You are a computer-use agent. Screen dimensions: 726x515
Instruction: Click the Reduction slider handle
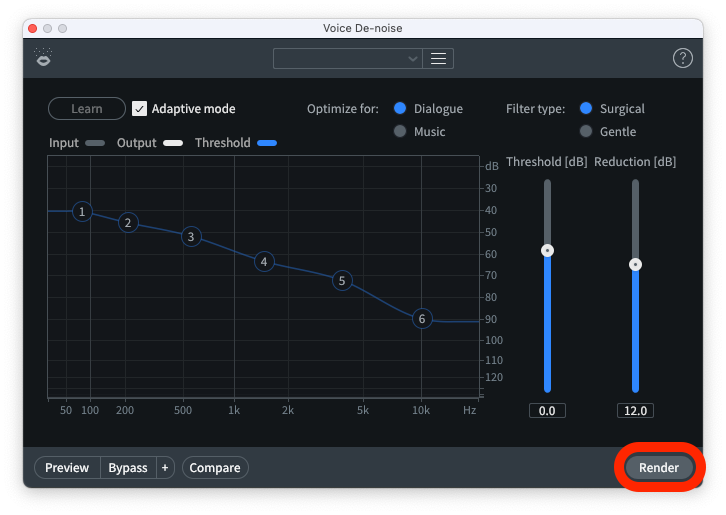(635, 265)
